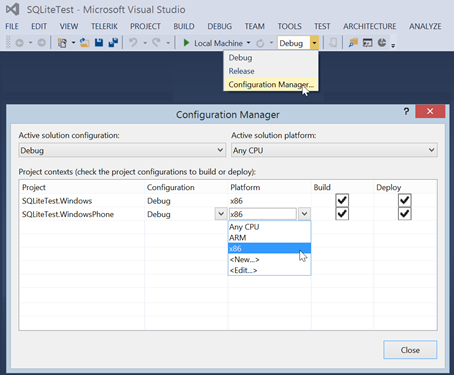Screen dimensions: 454x375
Task: Open the ARCHITECTURE menu
Action: click(370, 26)
